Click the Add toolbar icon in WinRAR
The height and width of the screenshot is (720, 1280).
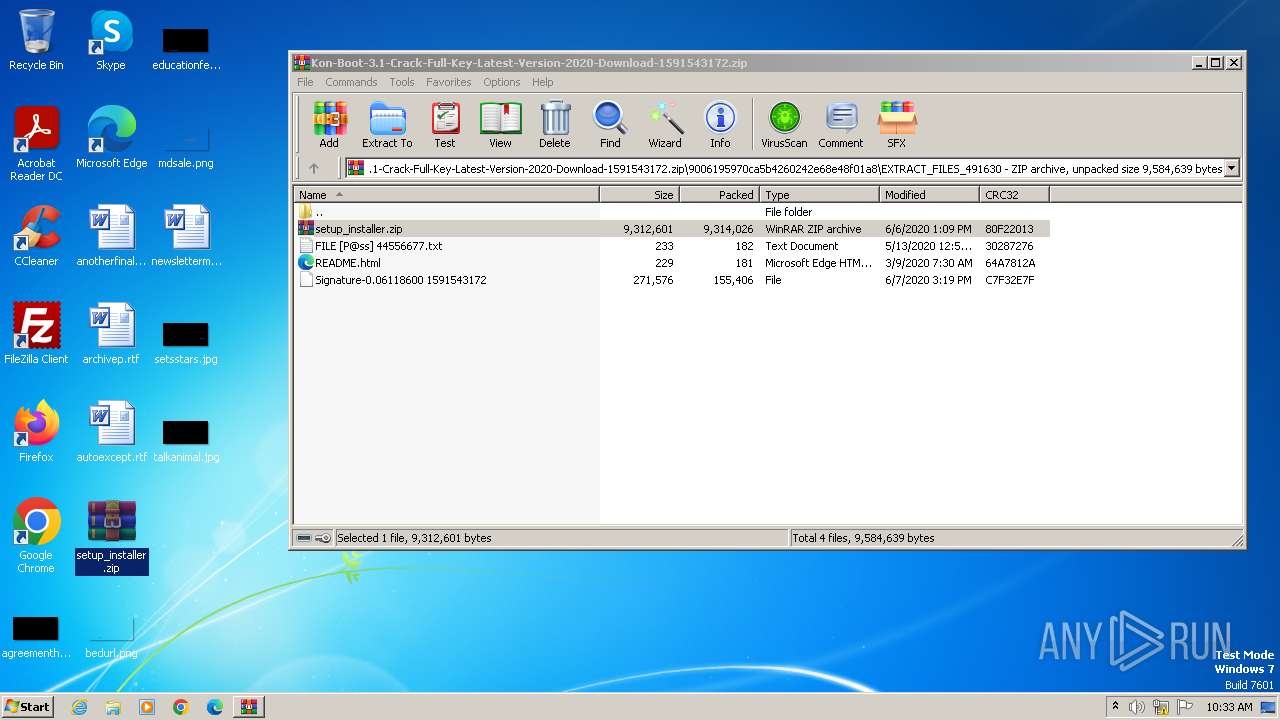point(329,125)
